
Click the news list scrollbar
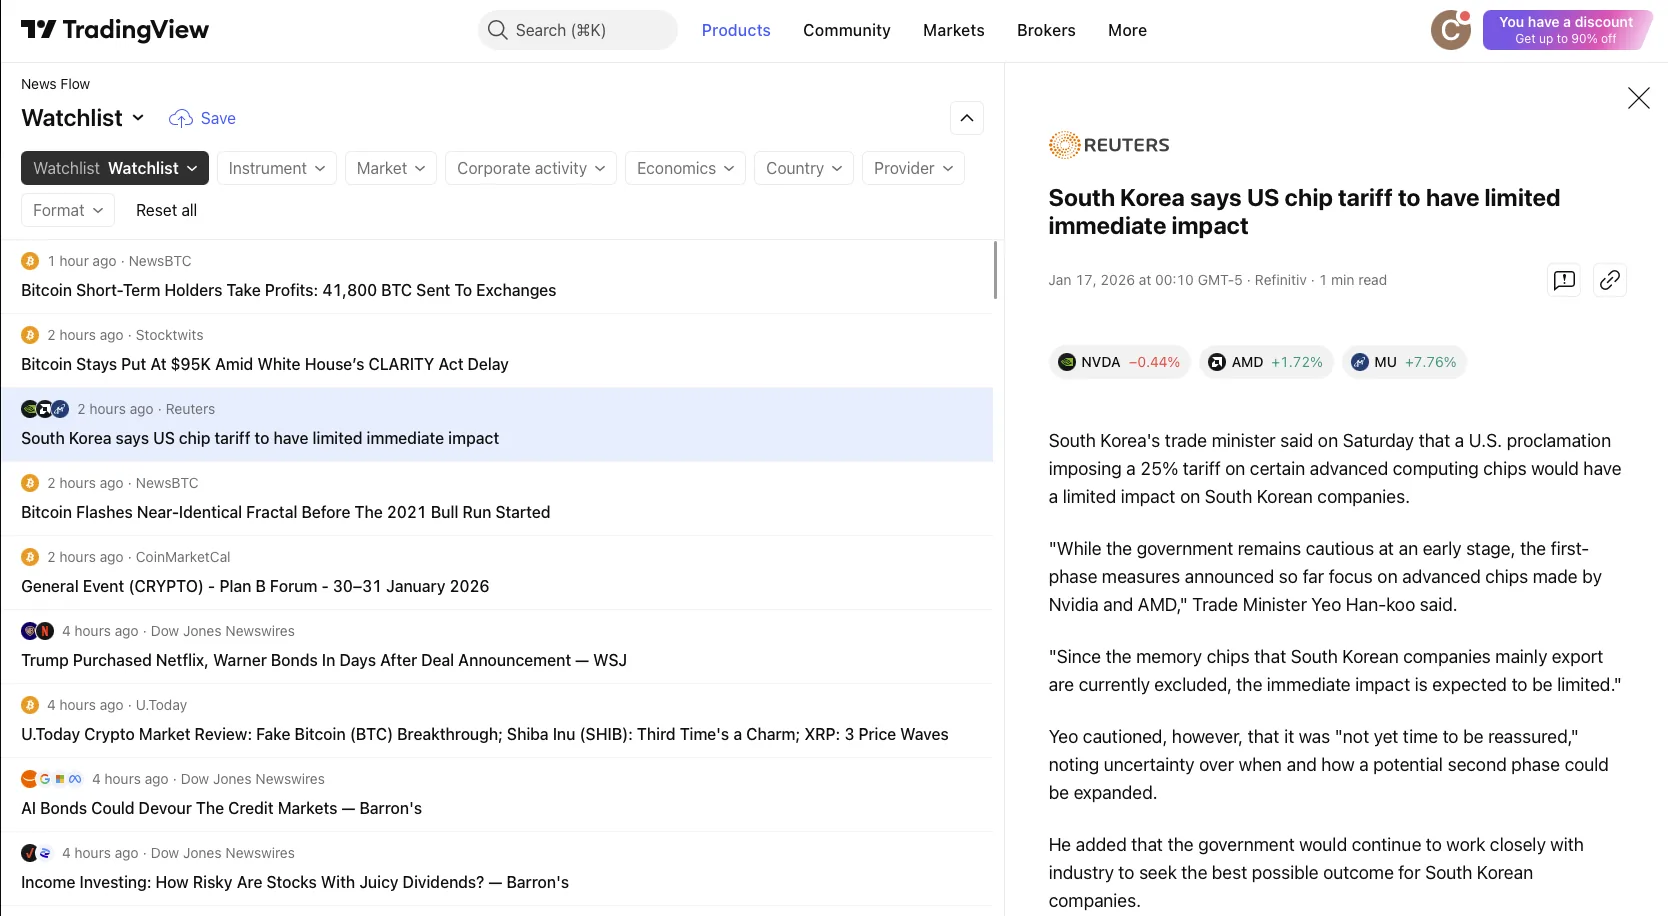[995, 270]
